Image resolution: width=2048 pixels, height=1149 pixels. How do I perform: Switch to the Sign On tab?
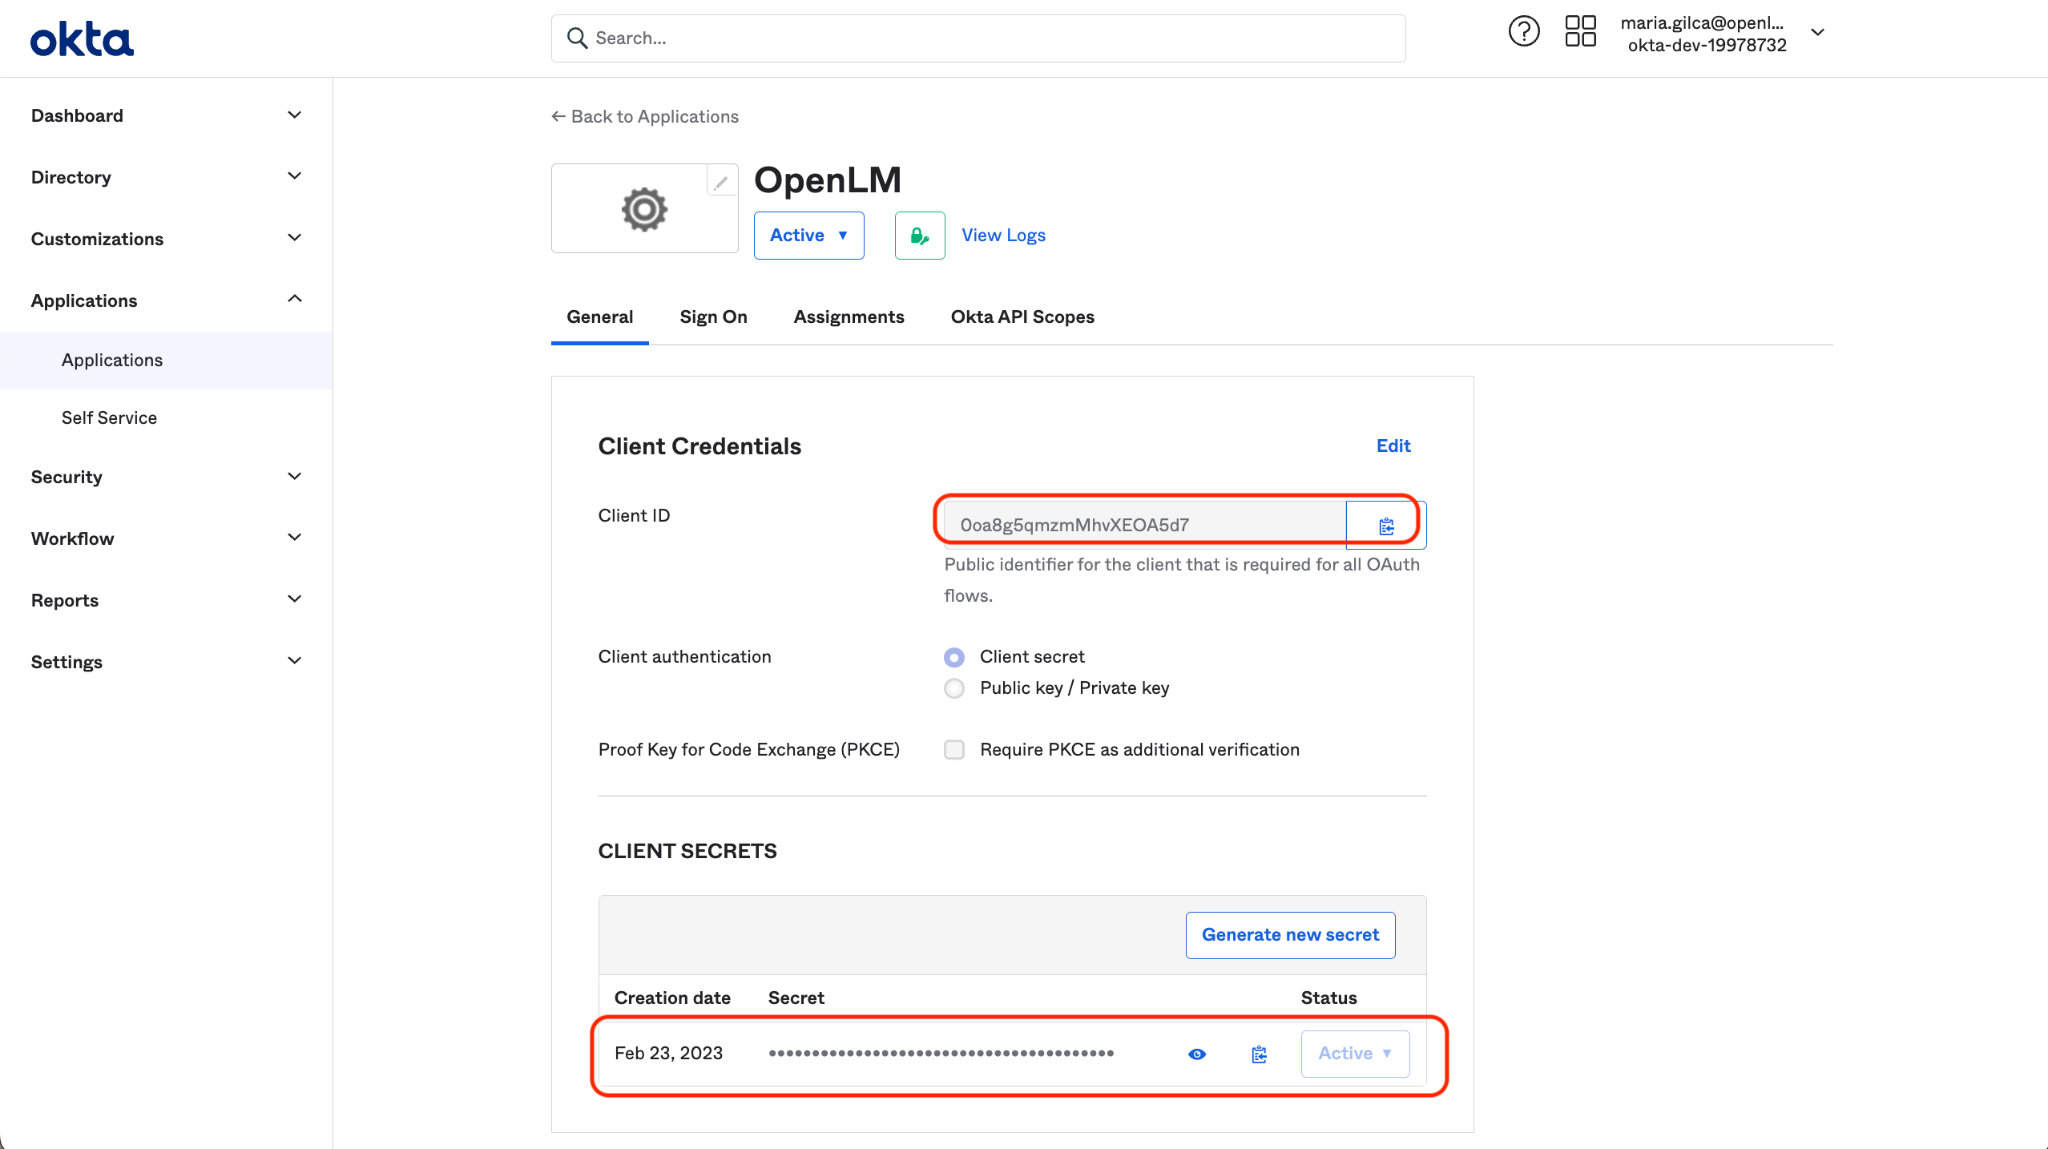tap(713, 317)
